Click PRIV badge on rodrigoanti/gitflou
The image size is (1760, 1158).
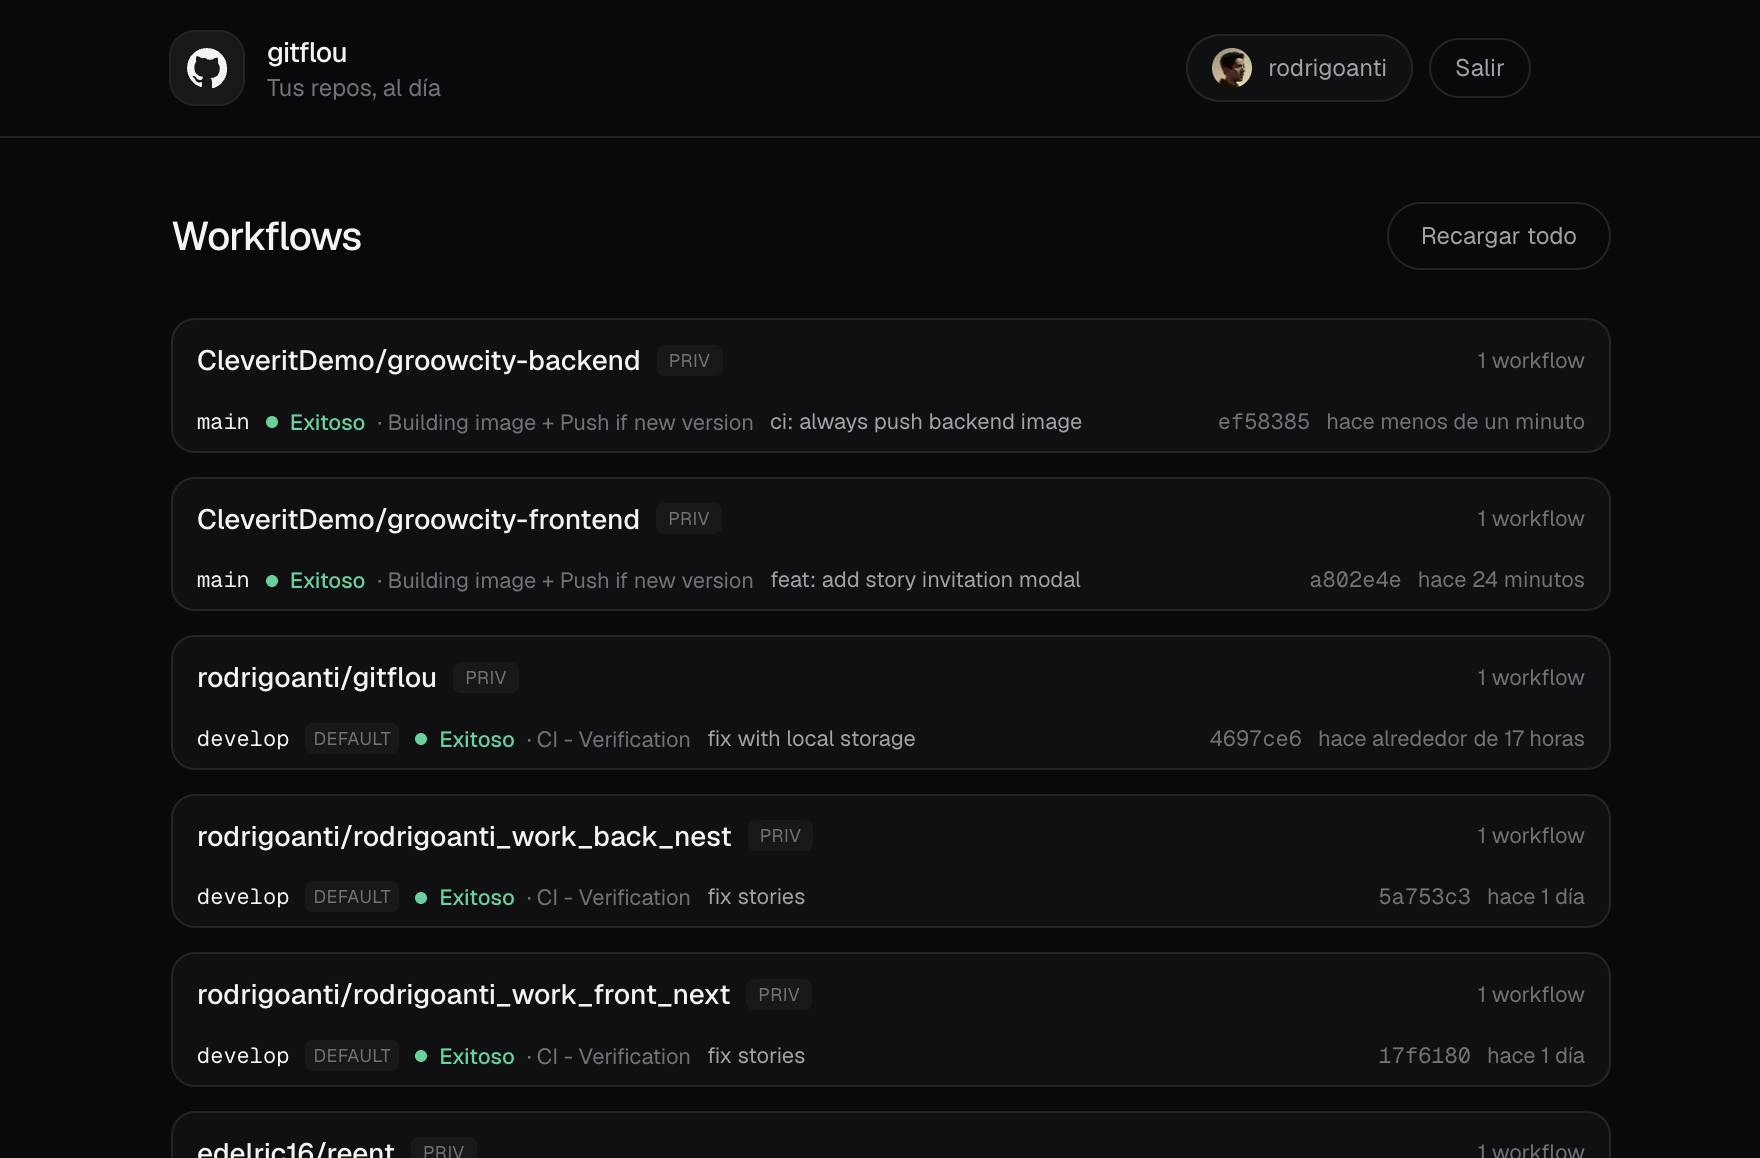486,678
